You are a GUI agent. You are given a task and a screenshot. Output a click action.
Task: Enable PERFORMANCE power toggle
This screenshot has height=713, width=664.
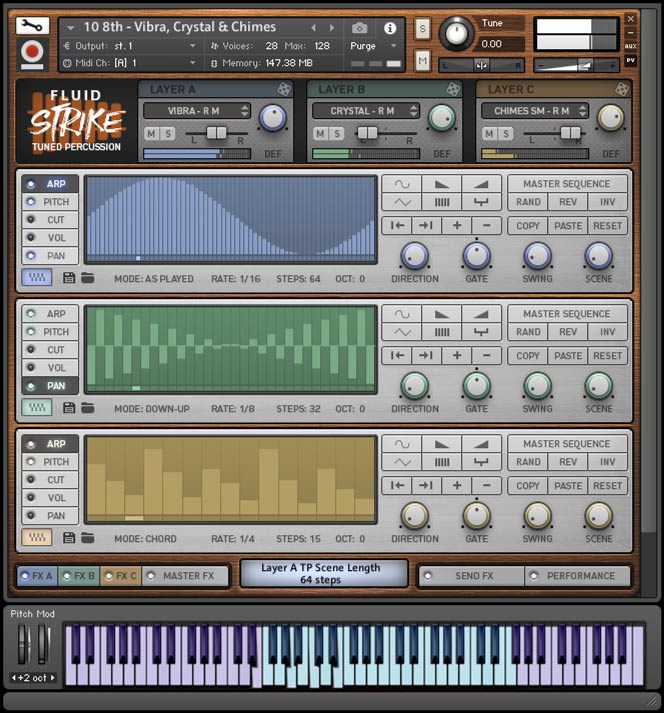(534, 576)
